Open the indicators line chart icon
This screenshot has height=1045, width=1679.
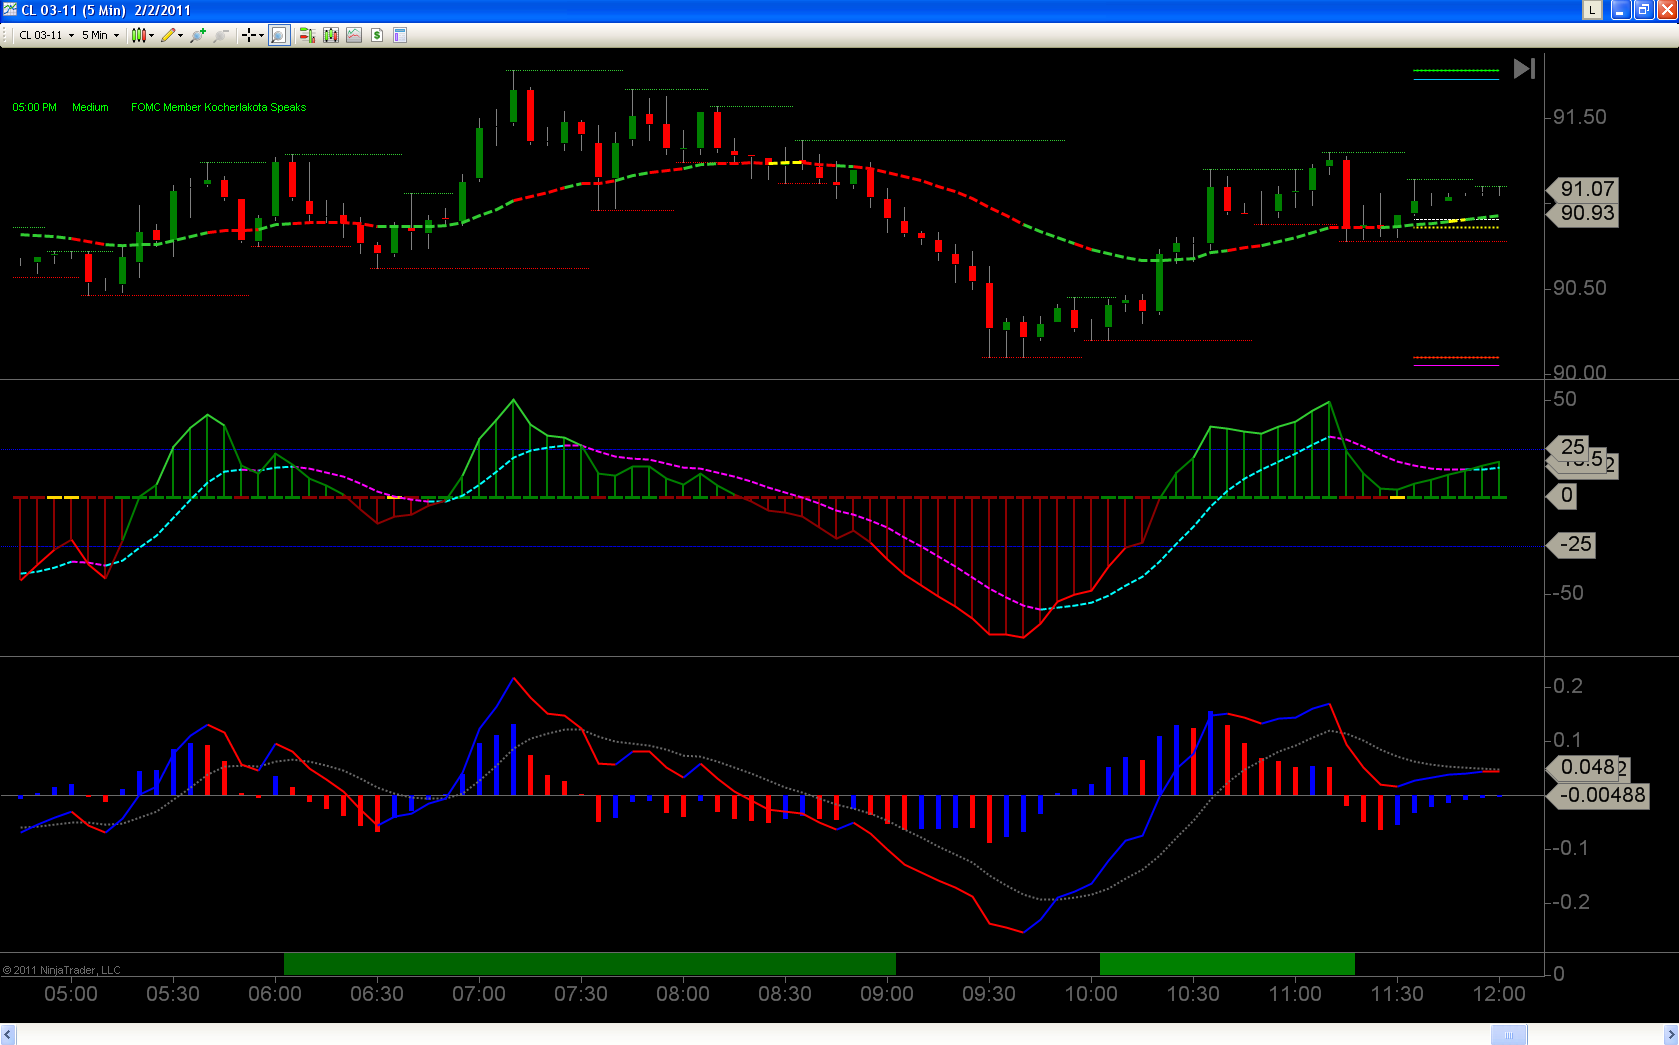[354, 35]
